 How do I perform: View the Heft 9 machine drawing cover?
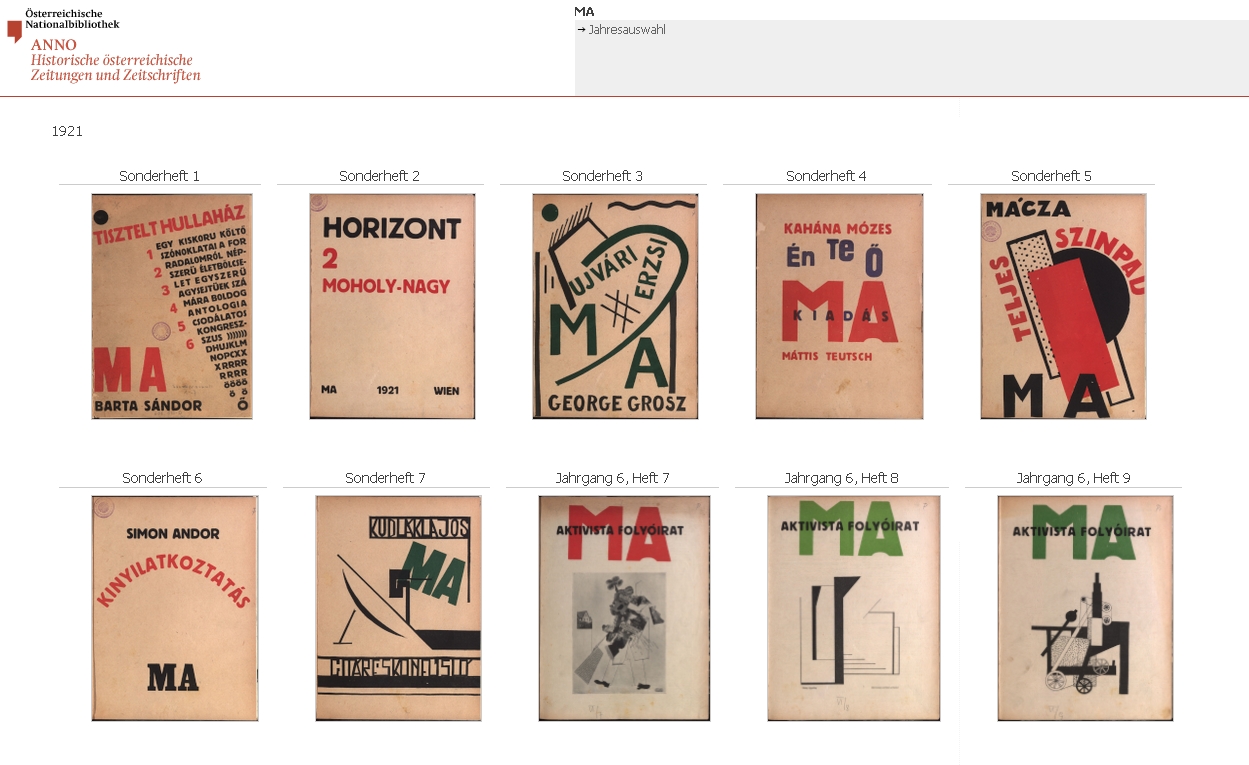tap(1085, 608)
